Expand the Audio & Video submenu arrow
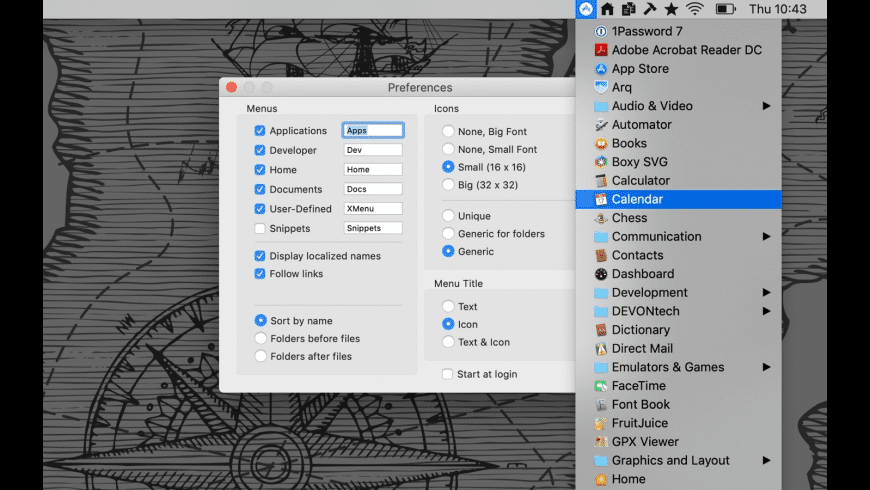This screenshot has width=870, height=490. click(766, 106)
